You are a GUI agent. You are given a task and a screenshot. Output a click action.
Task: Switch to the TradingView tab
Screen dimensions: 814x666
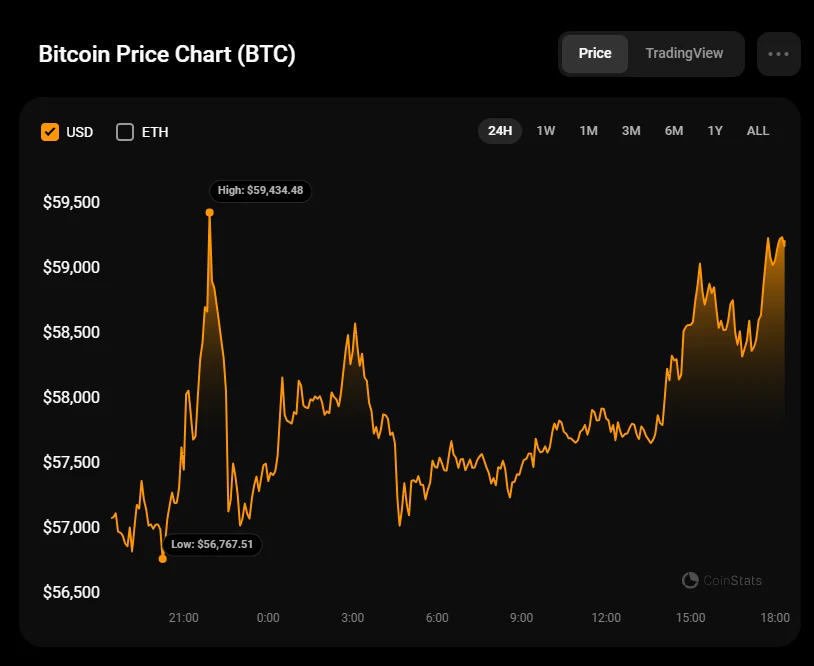[684, 54]
